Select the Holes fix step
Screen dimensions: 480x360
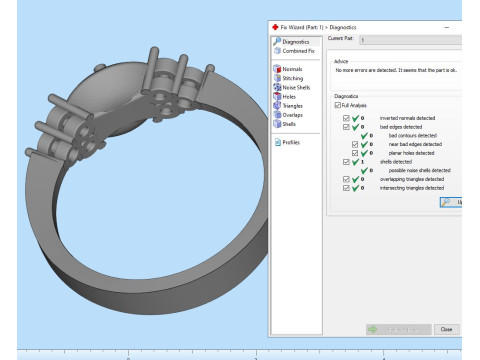click(x=285, y=97)
